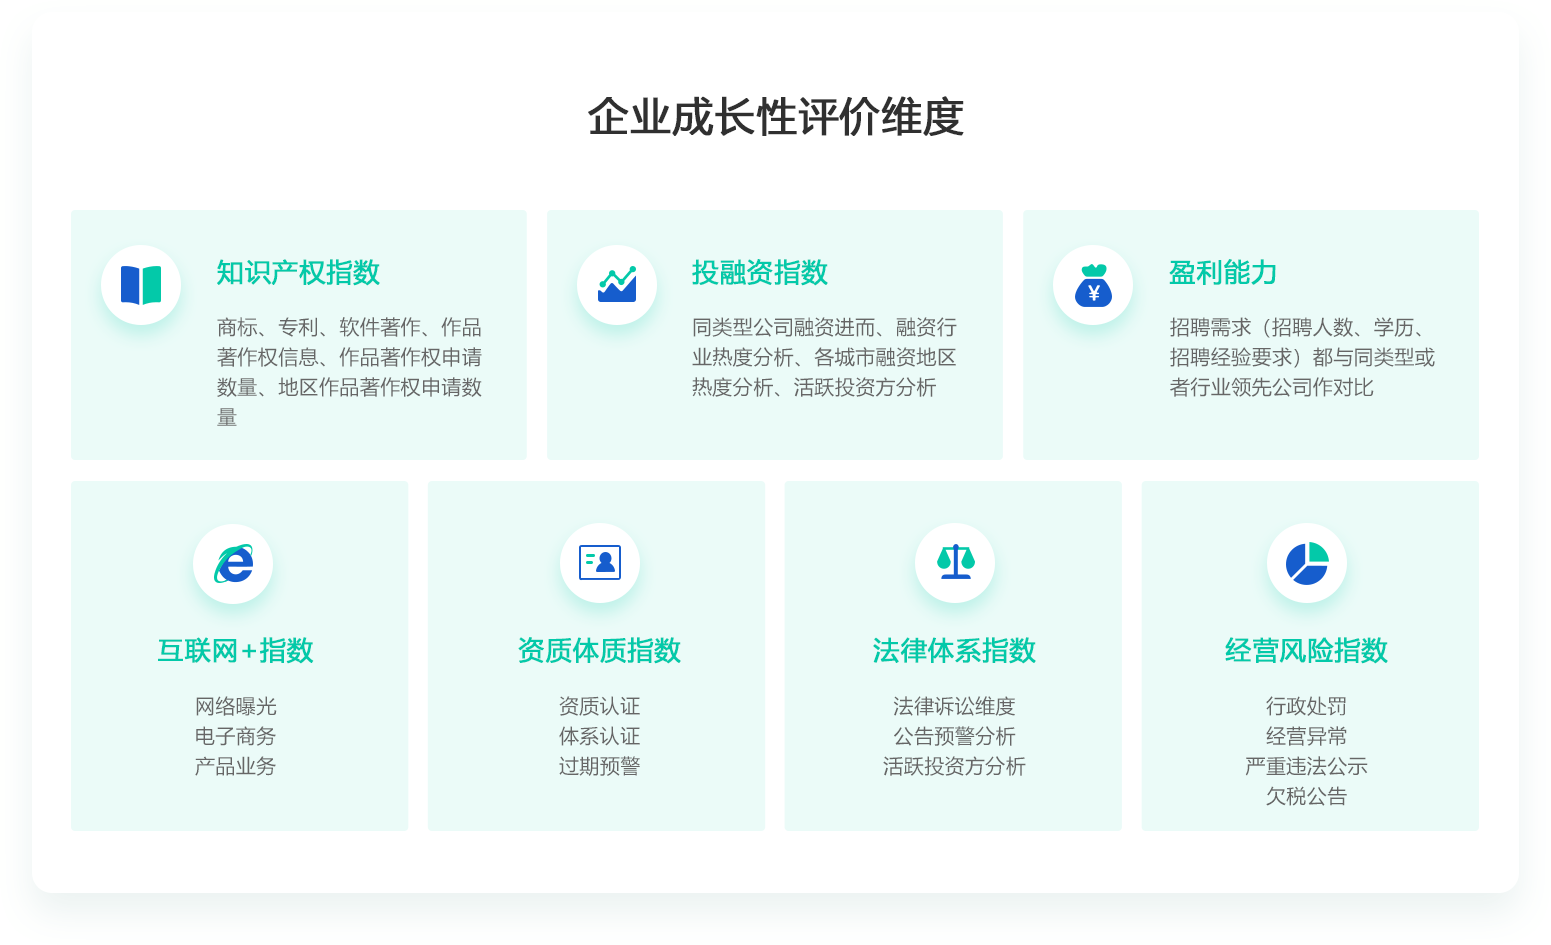
Task: Select the 投融资指数 heading
Action: tap(760, 273)
